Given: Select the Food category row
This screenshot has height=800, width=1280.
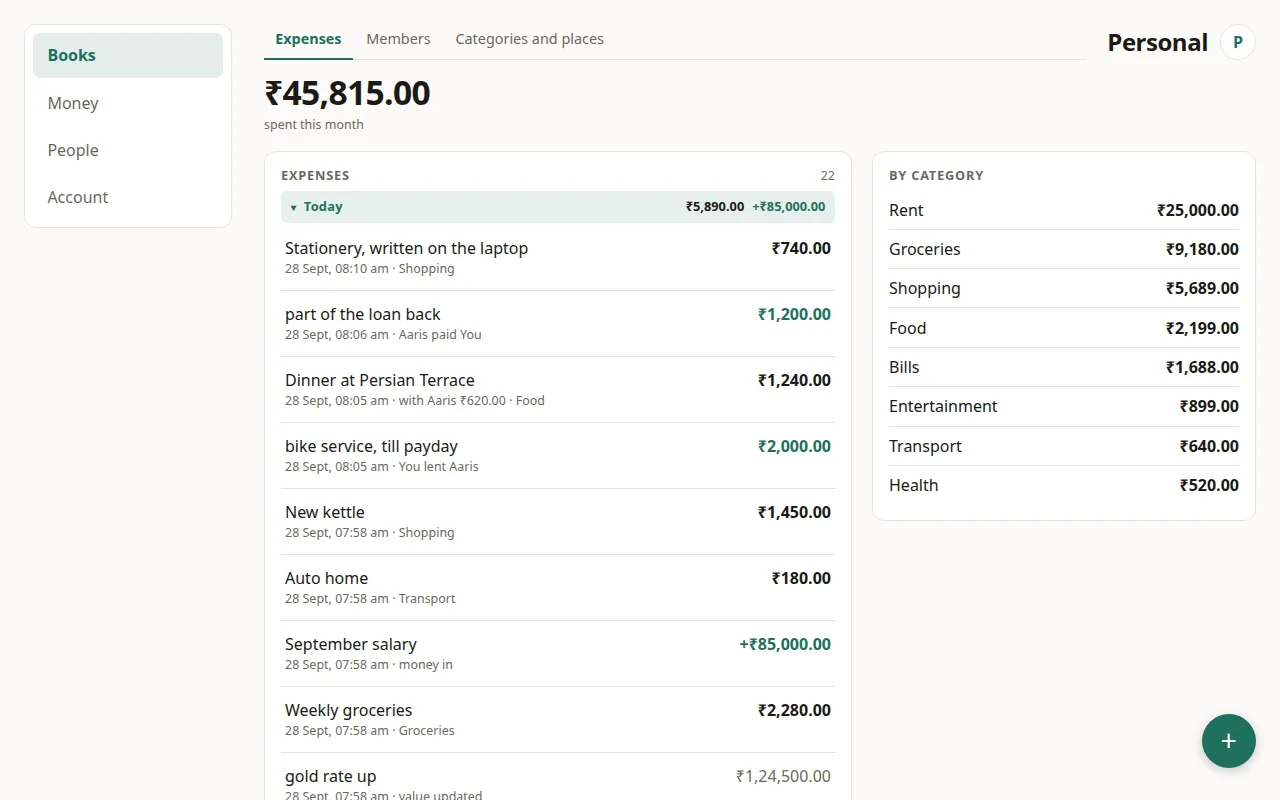Looking at the screenshot, I should click(1064, 328).
